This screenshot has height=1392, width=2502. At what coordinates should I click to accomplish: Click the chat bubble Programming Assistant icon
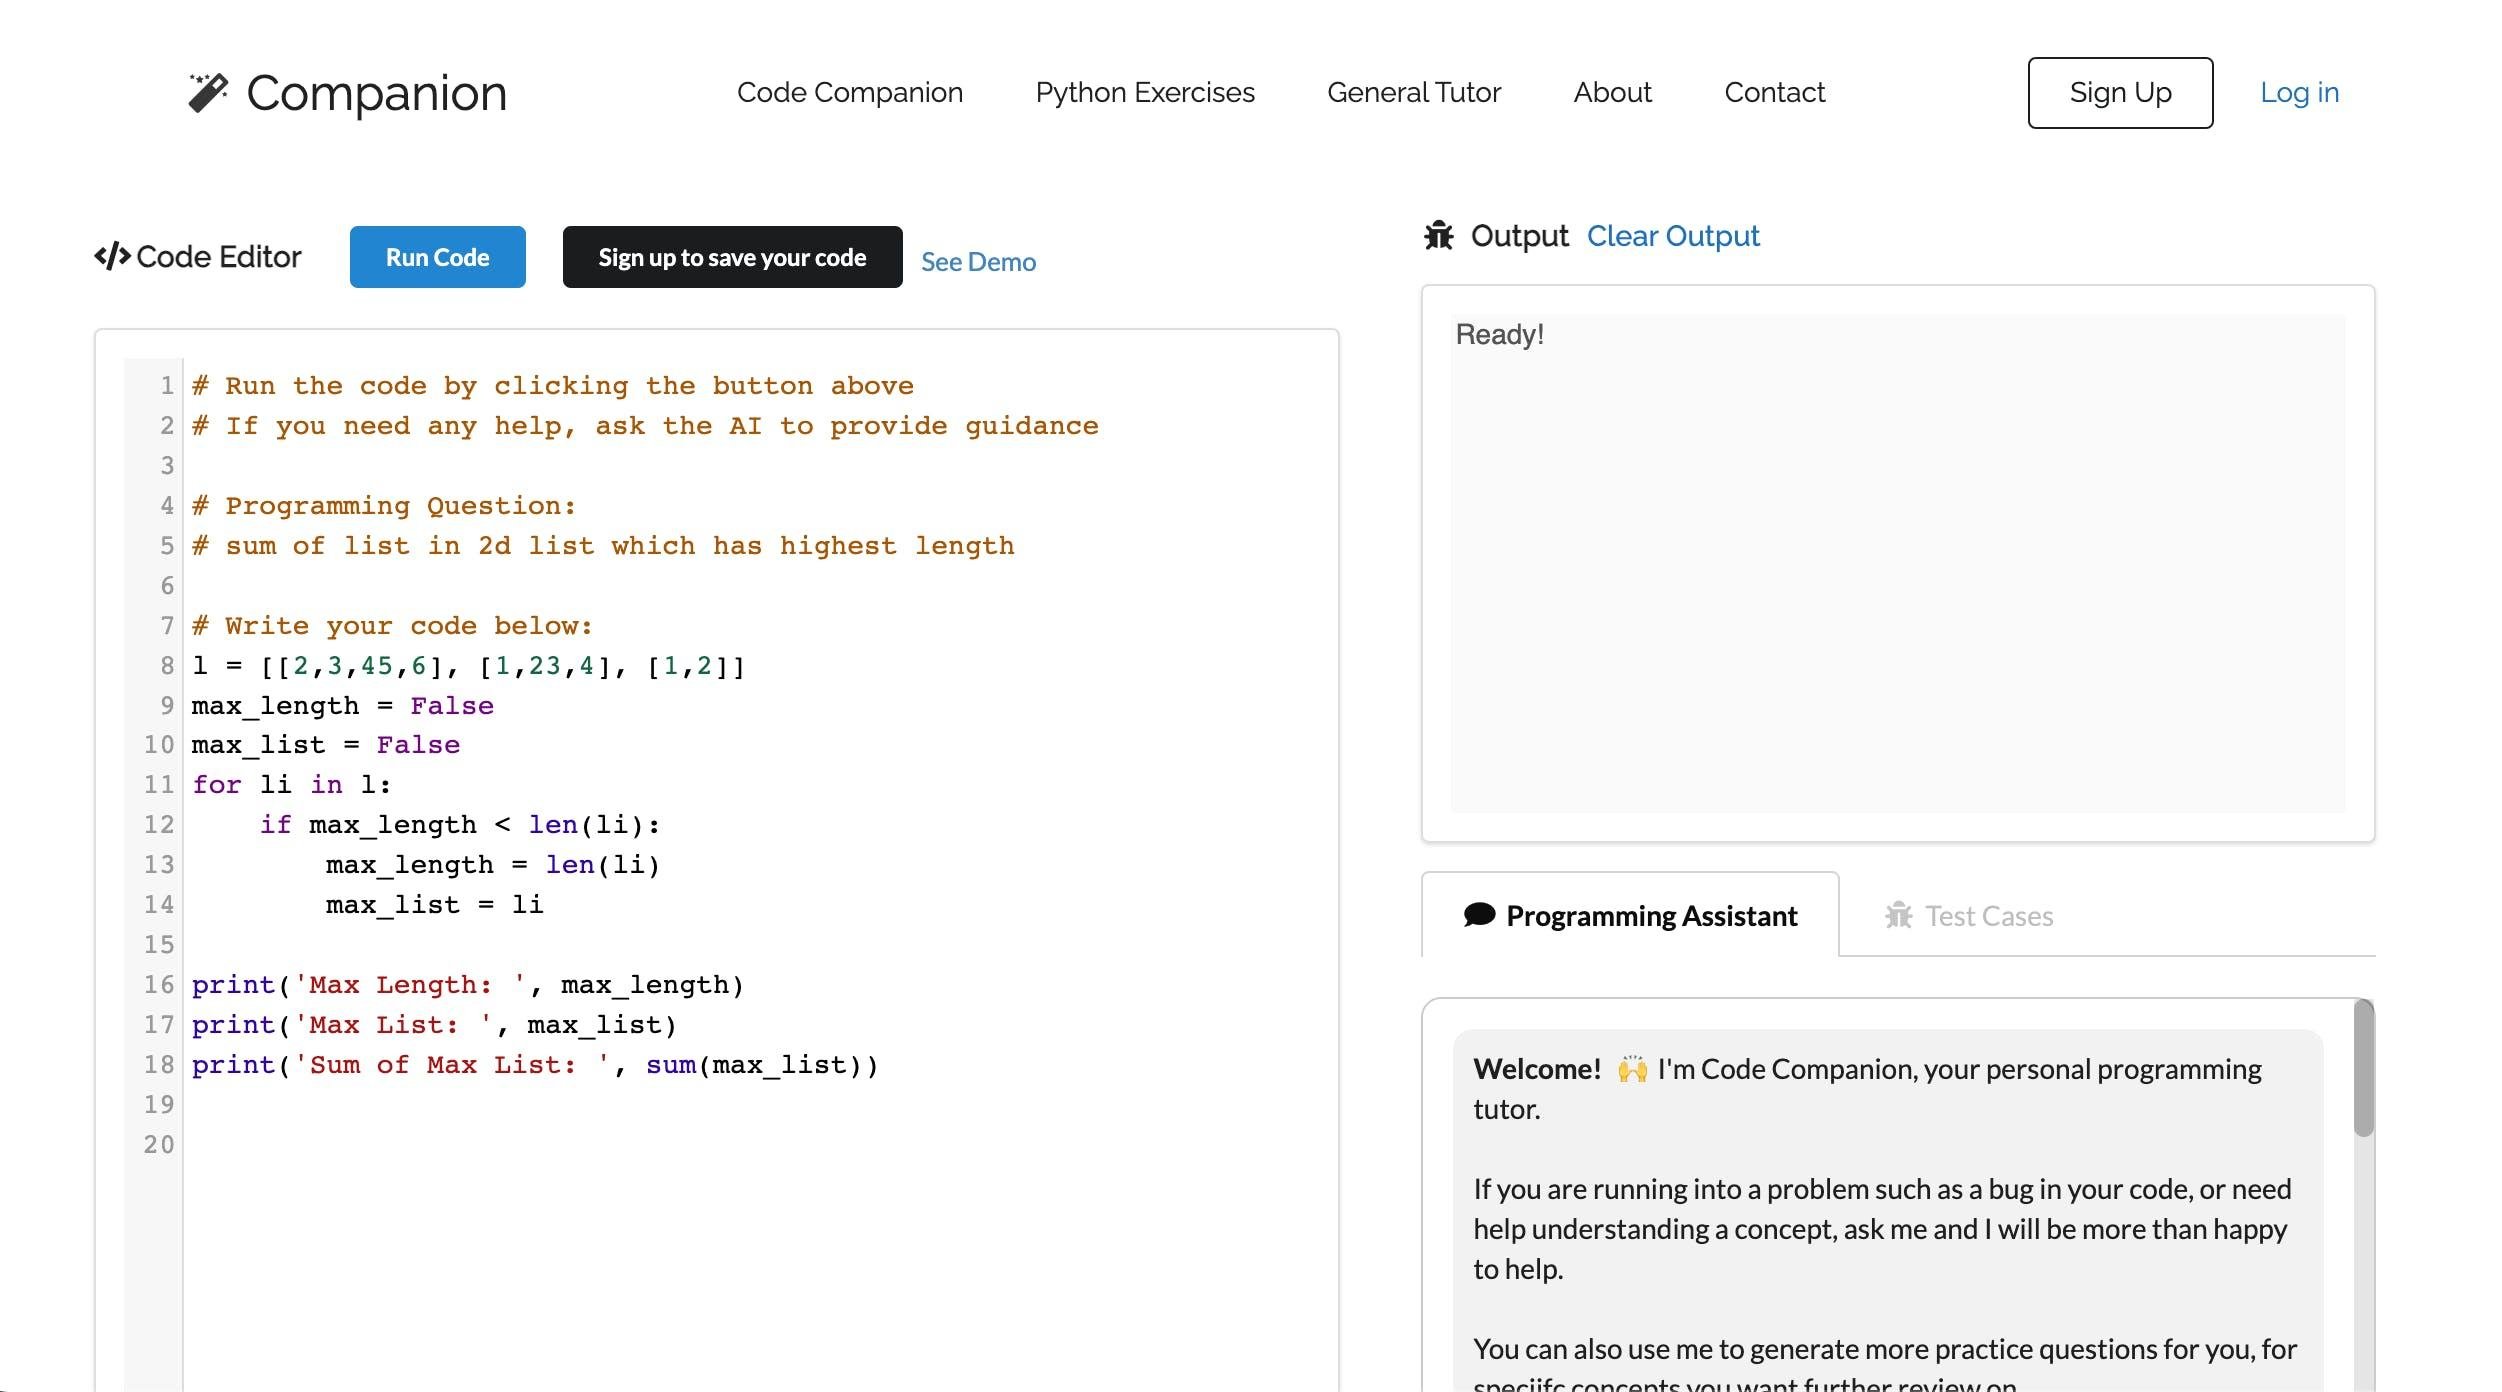pos(1479,915)
